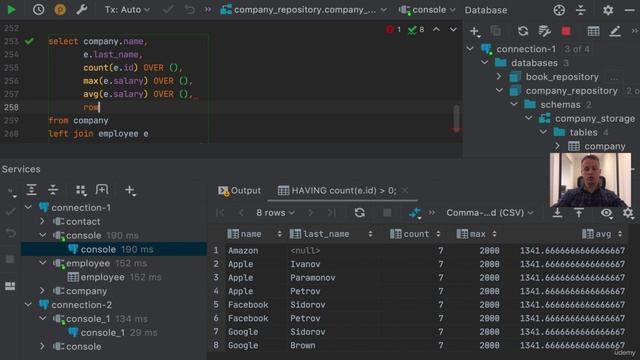Collapse all services icon in Services toolbar

[x=53, y=190]
